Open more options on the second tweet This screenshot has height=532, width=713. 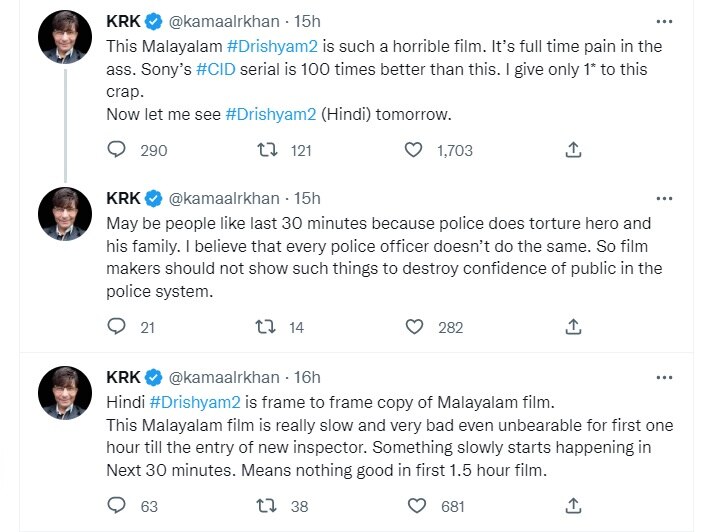(x=663, y=198)
